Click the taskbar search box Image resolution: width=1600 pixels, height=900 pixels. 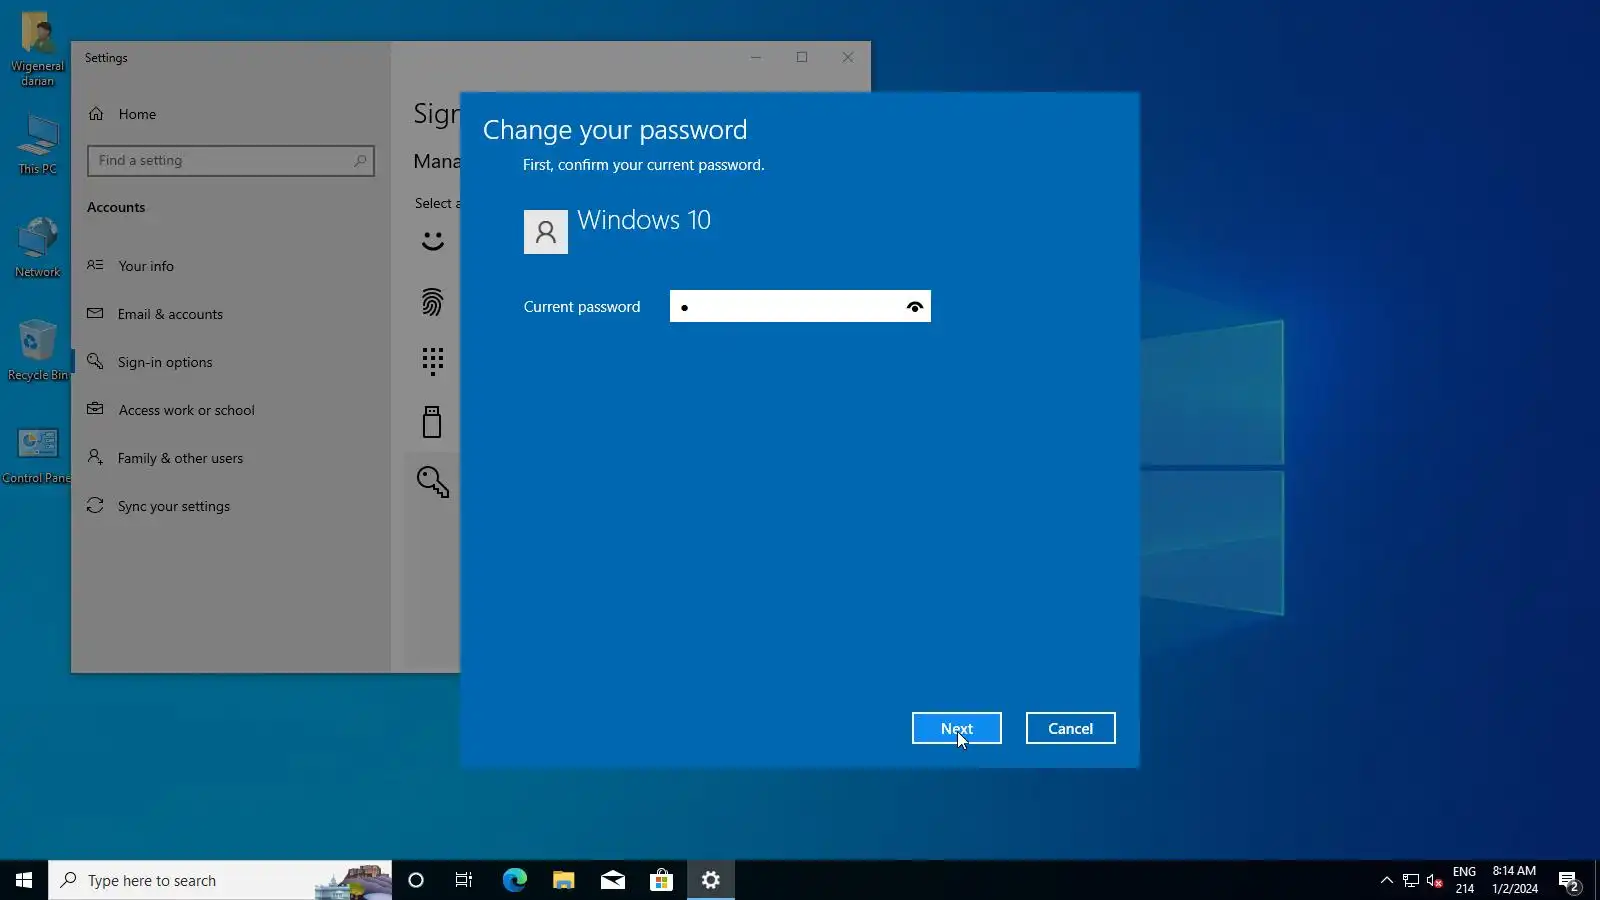click(220, 880)
